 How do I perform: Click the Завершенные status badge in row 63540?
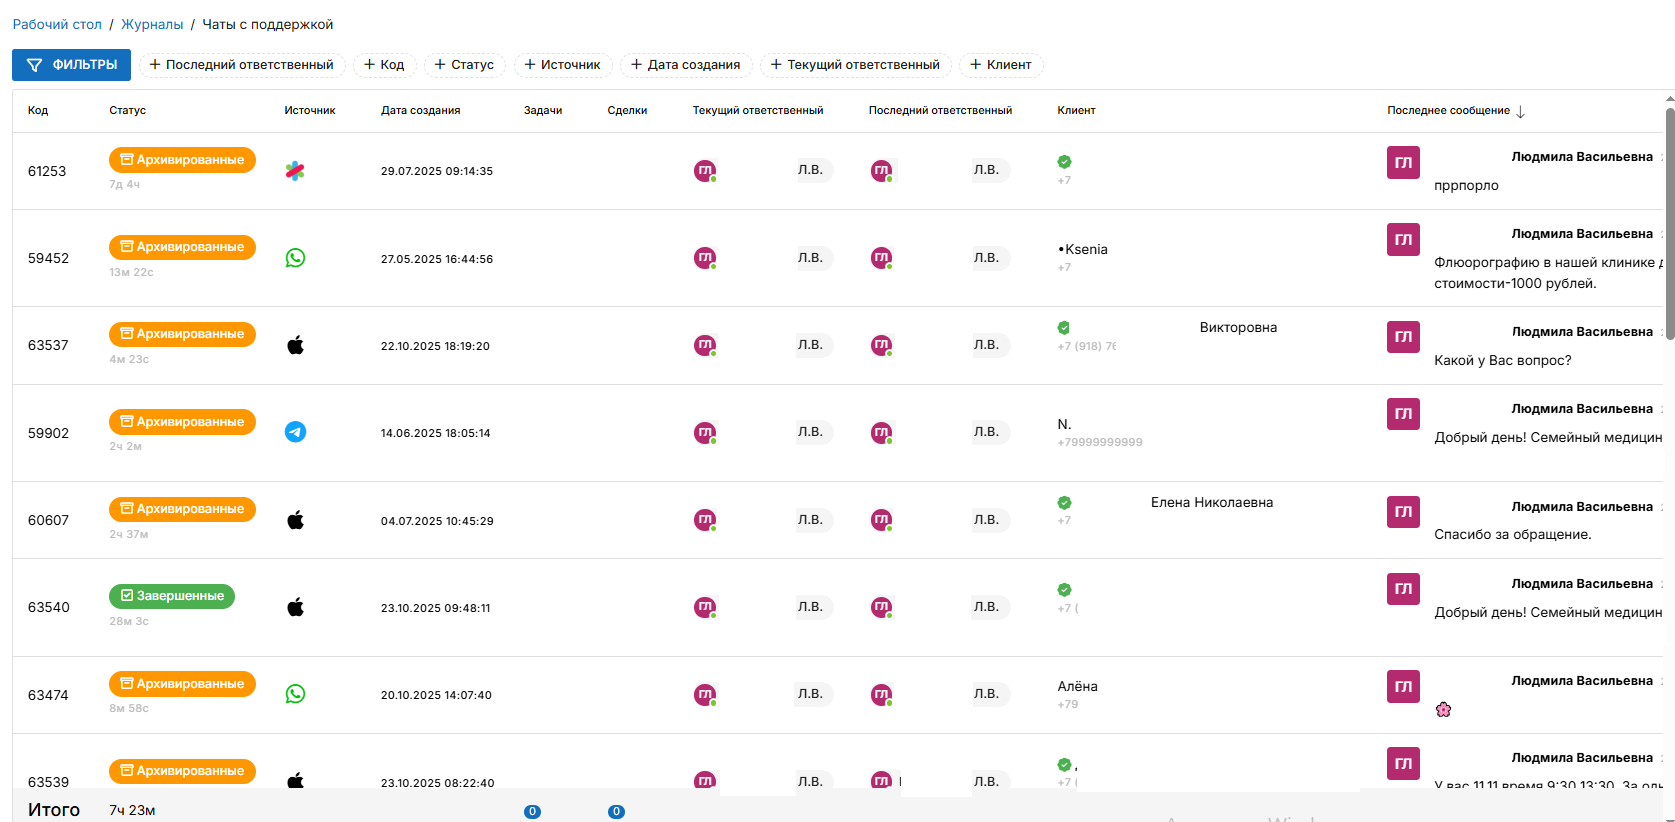pyautogui.click(x=172, y=596)
